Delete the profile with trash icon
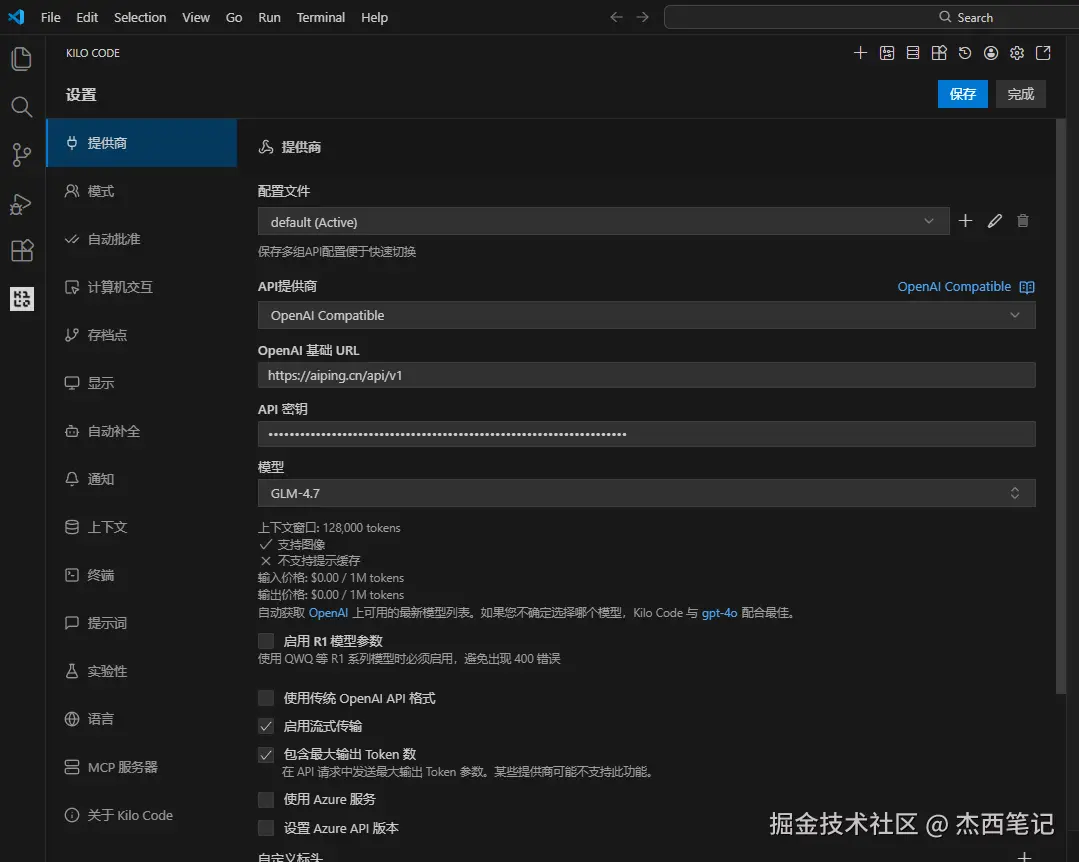Viewport: 1079px width, 862px height. (1023, 221)
